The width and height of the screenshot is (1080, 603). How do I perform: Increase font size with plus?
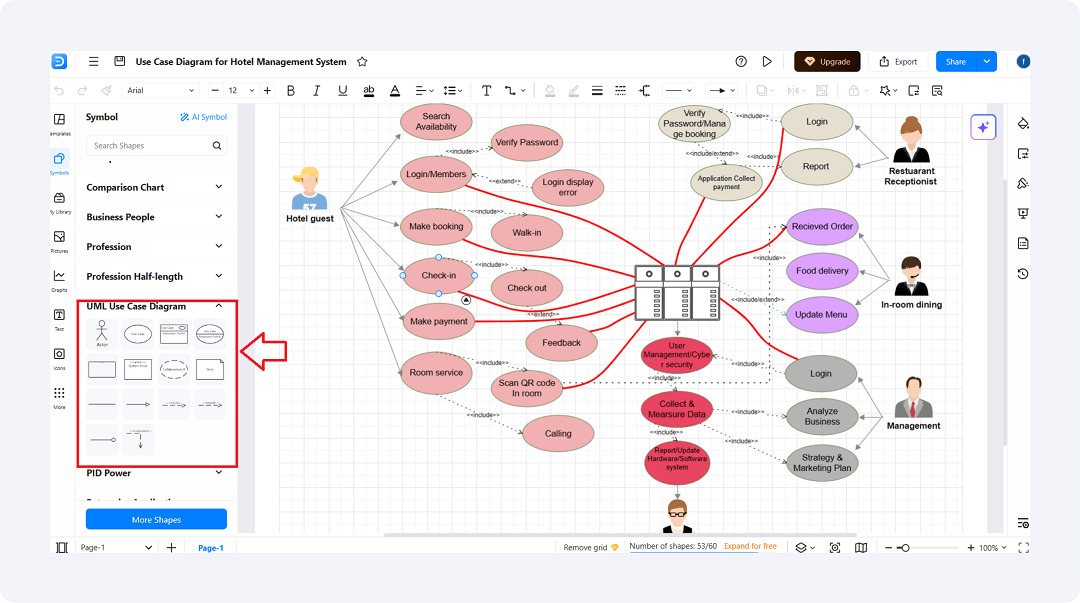tap(267, 90)
